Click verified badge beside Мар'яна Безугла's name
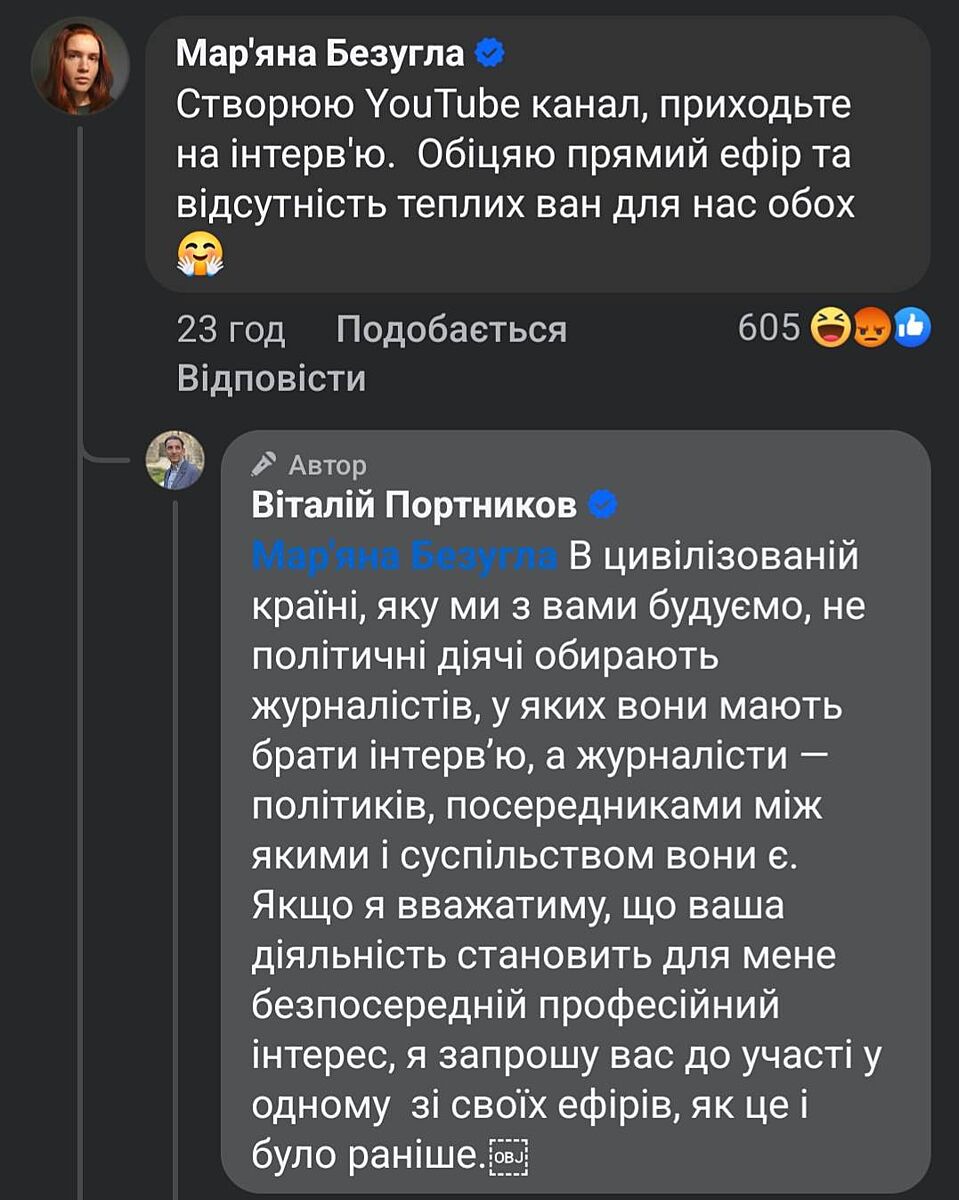 (490, 54)
